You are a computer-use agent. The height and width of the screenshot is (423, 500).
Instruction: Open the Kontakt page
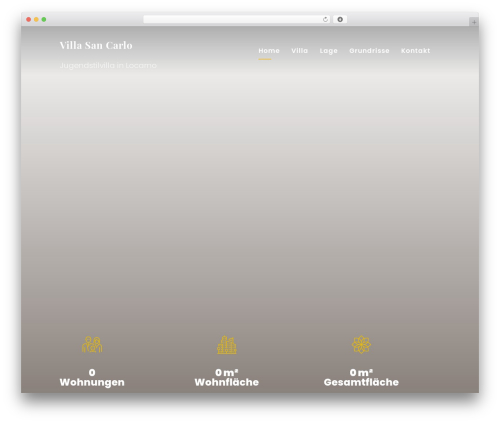coord(415,51)
